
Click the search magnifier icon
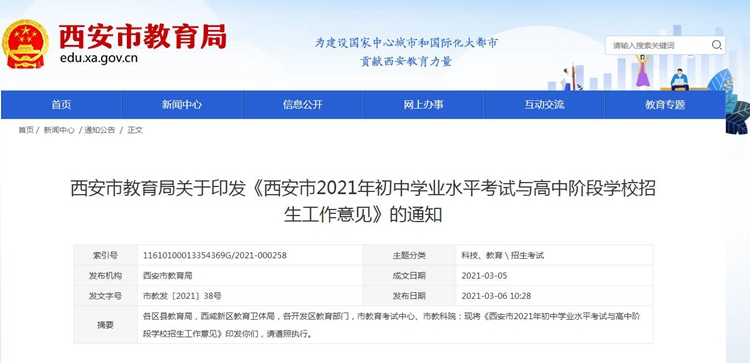(x=716, y=45)
